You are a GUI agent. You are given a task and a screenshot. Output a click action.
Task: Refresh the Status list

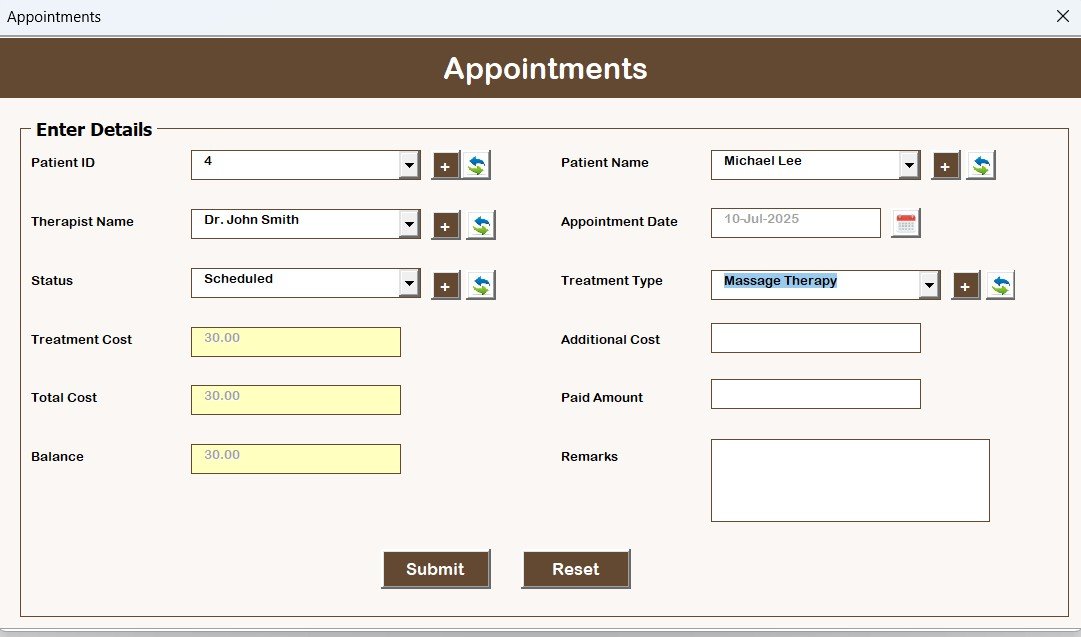(x=481, y=285)
